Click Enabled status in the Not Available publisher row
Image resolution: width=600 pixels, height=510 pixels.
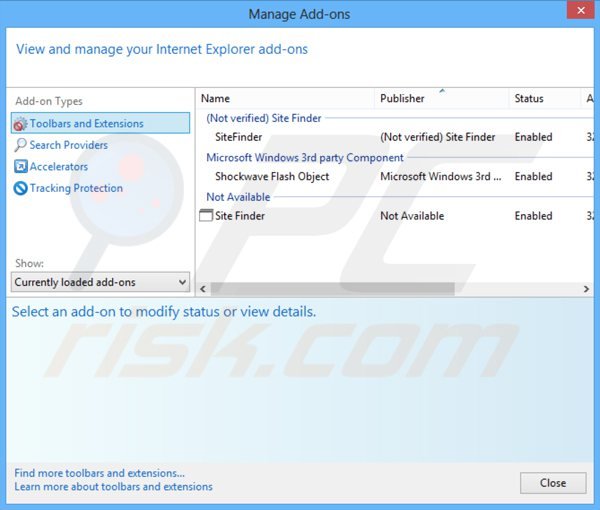[x=533, y=216]
